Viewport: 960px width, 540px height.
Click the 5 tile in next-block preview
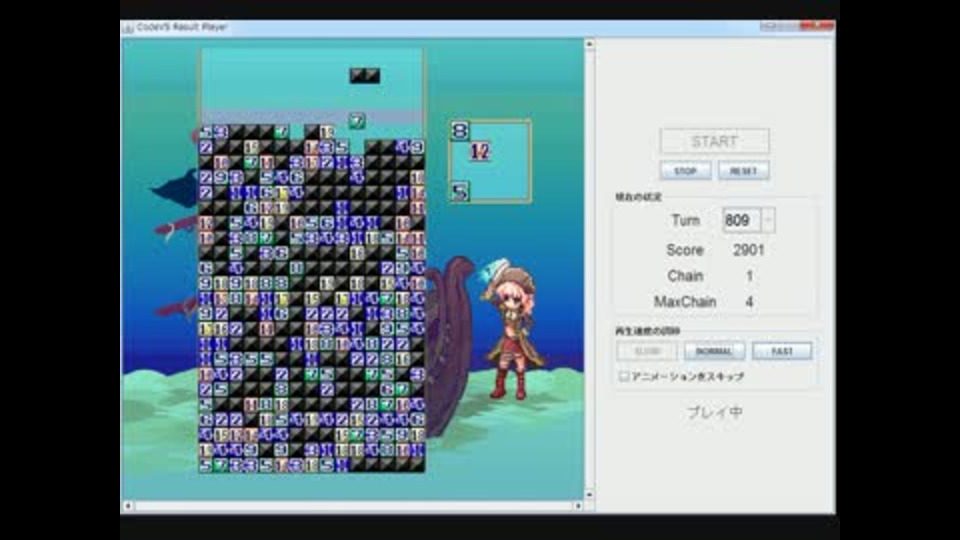click(x=460, y=192)
